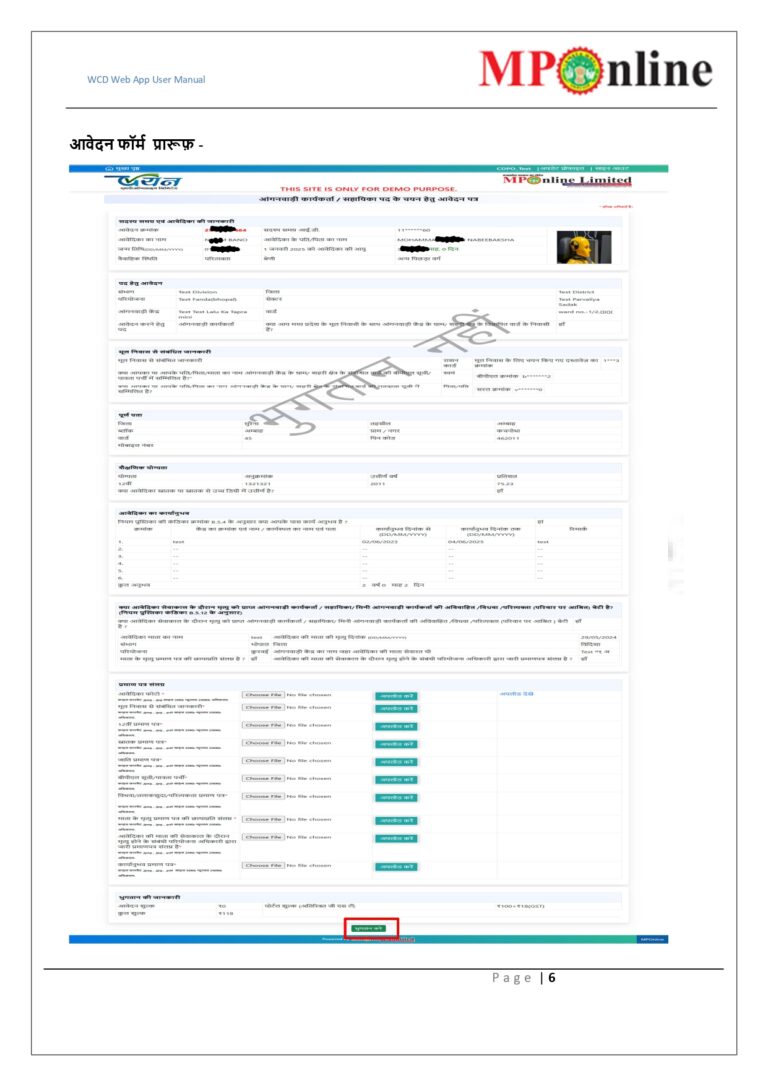Click the MPOnline Limited logo in the form header
The width and height of the screenshot is (768, 1086).
click(x=567, y=180)
